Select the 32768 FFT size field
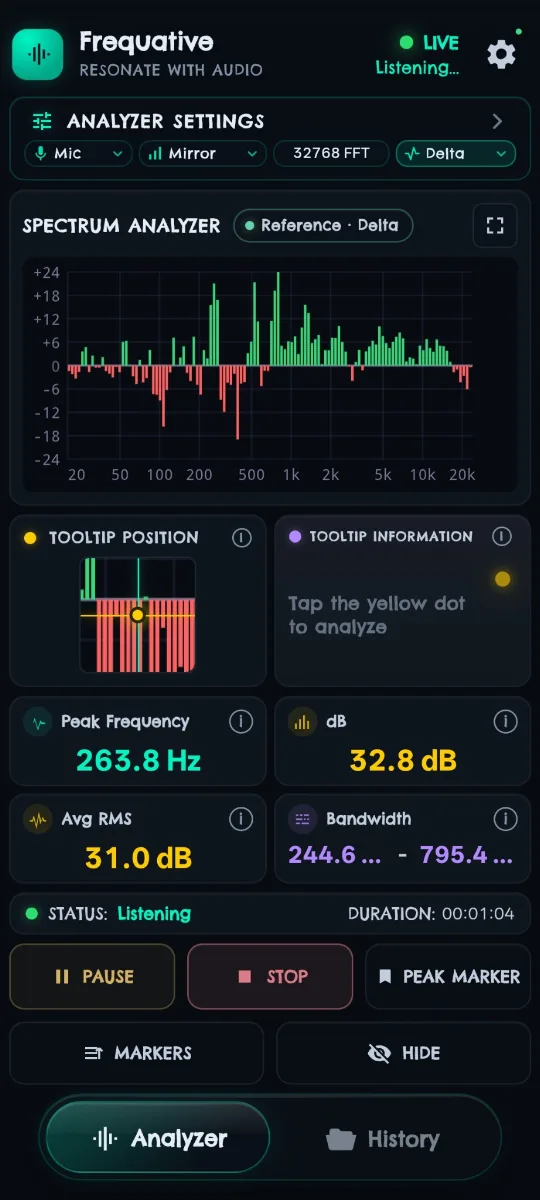The height and width of the screenshot is (1200, 540). [330, 153]
